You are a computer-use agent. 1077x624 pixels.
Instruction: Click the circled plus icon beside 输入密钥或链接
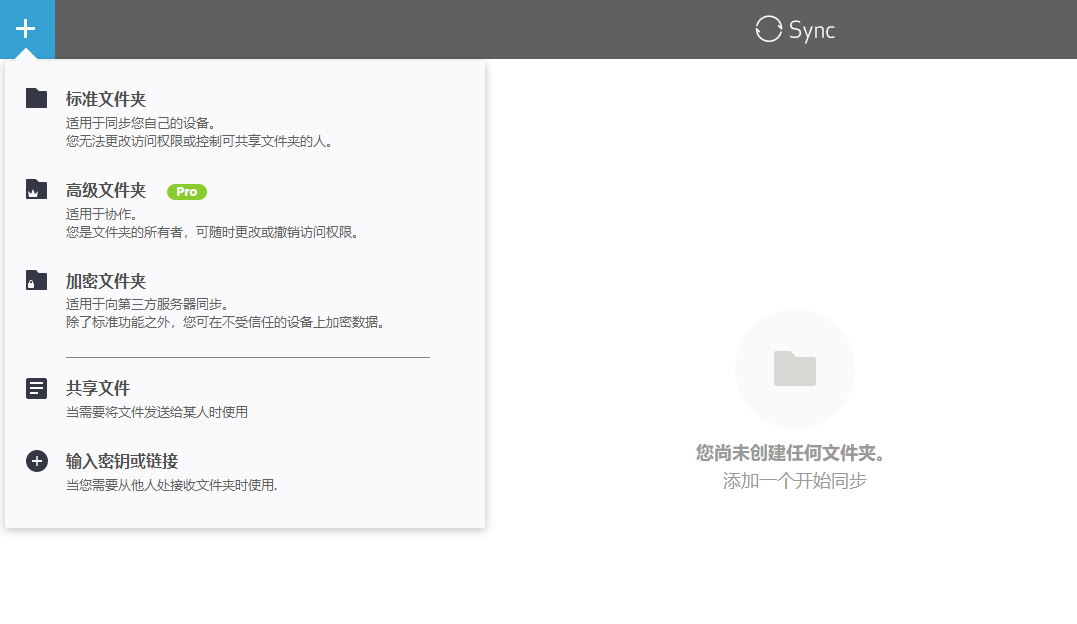(x=36, y=461)
